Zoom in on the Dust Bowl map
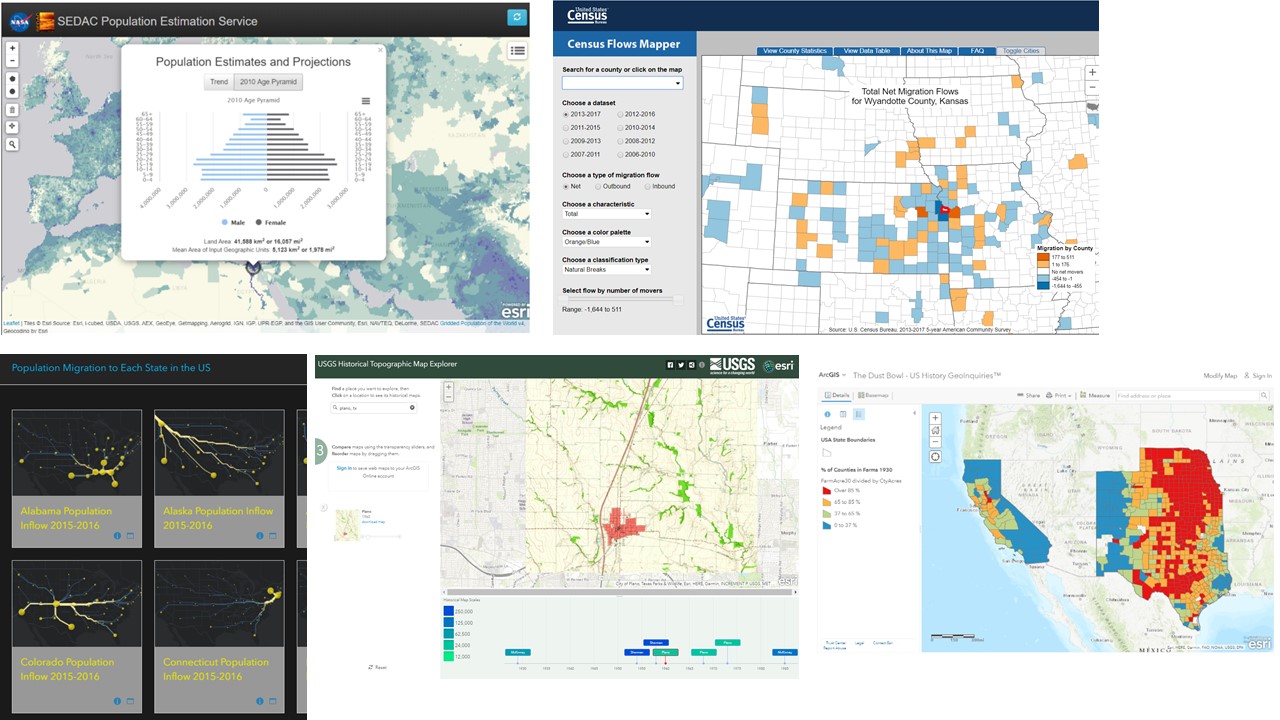This screenshot has width=1280, height=720. point(935,419)
